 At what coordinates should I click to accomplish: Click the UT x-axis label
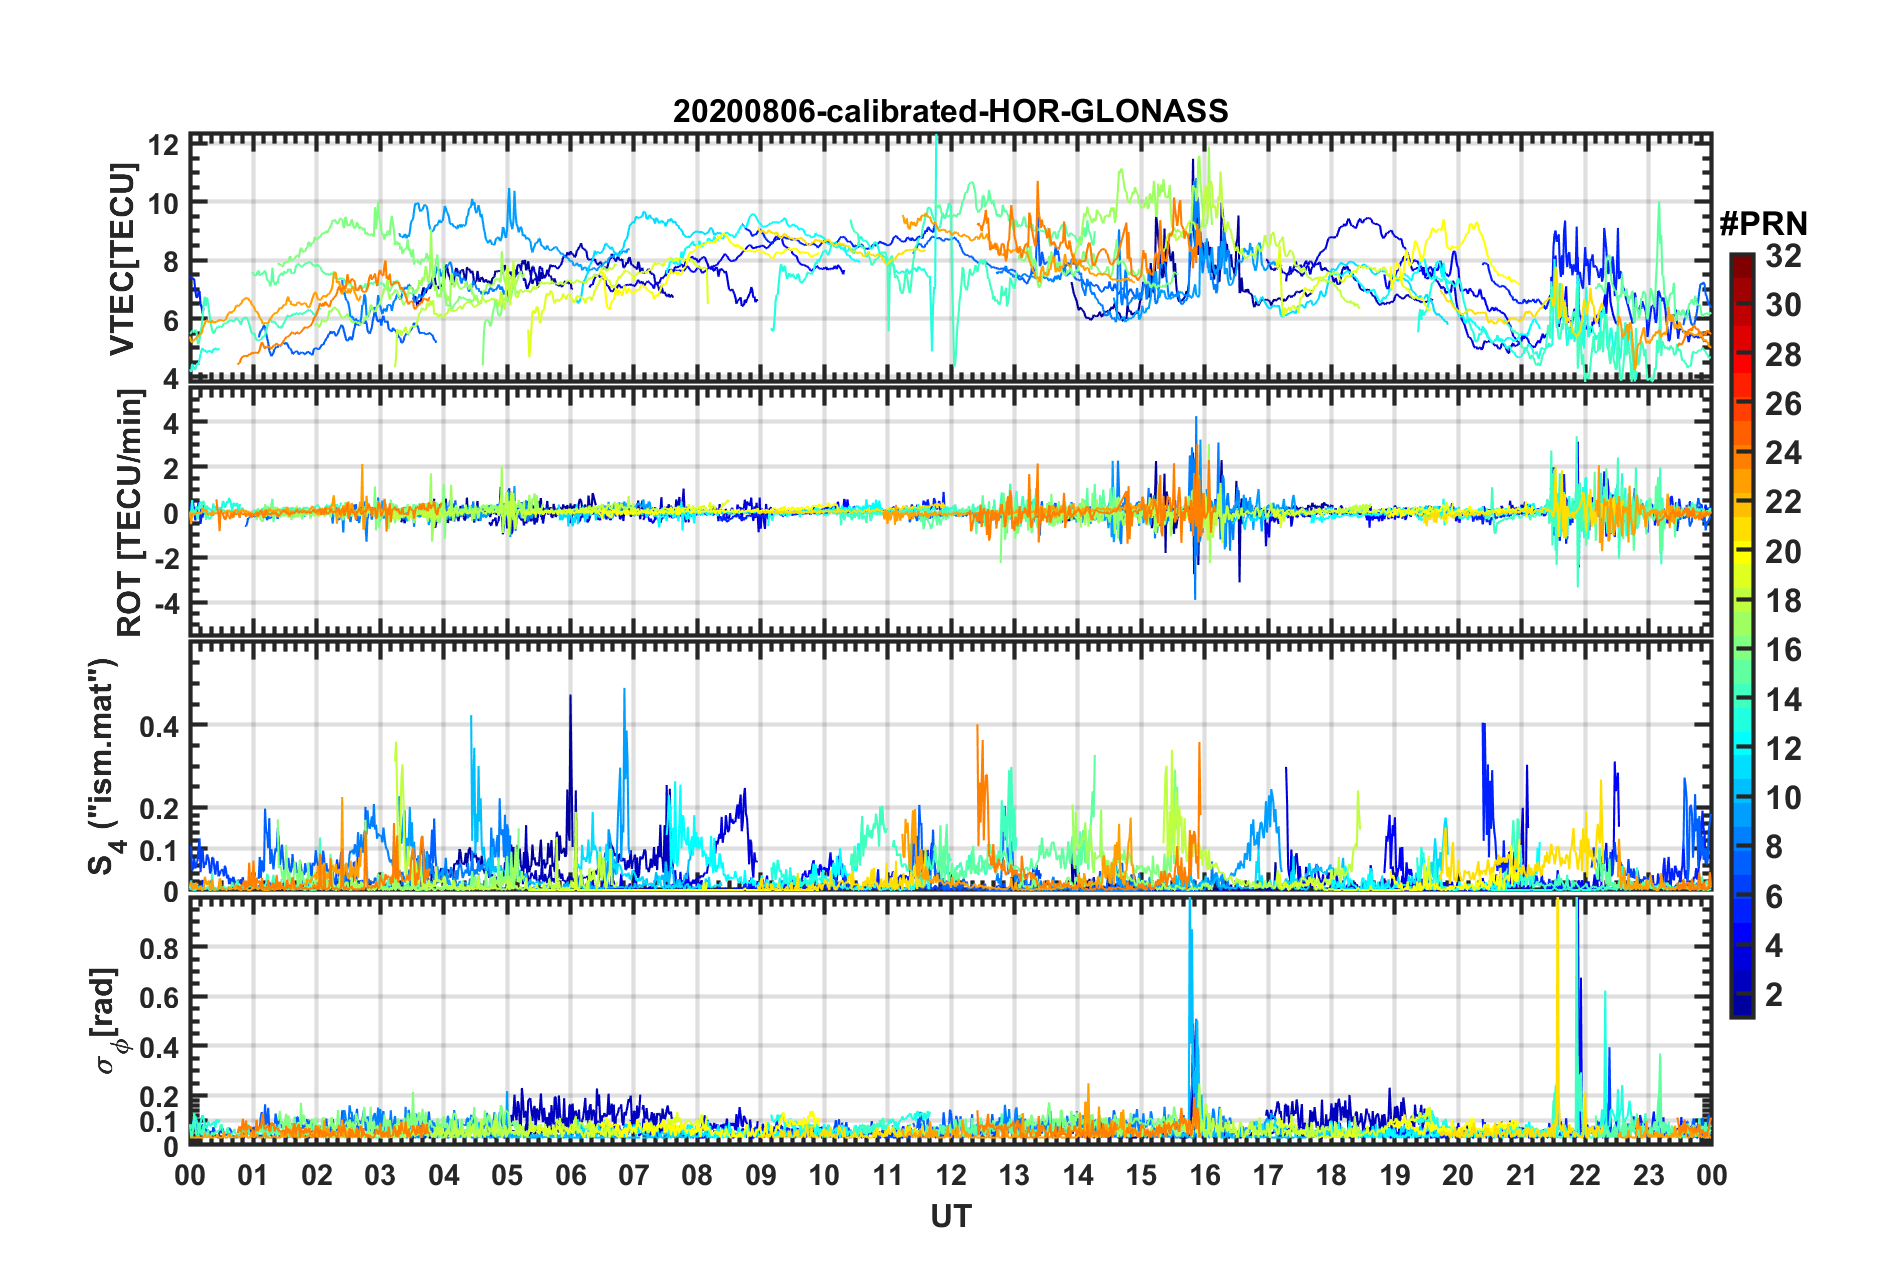(x=951, y=1216)
